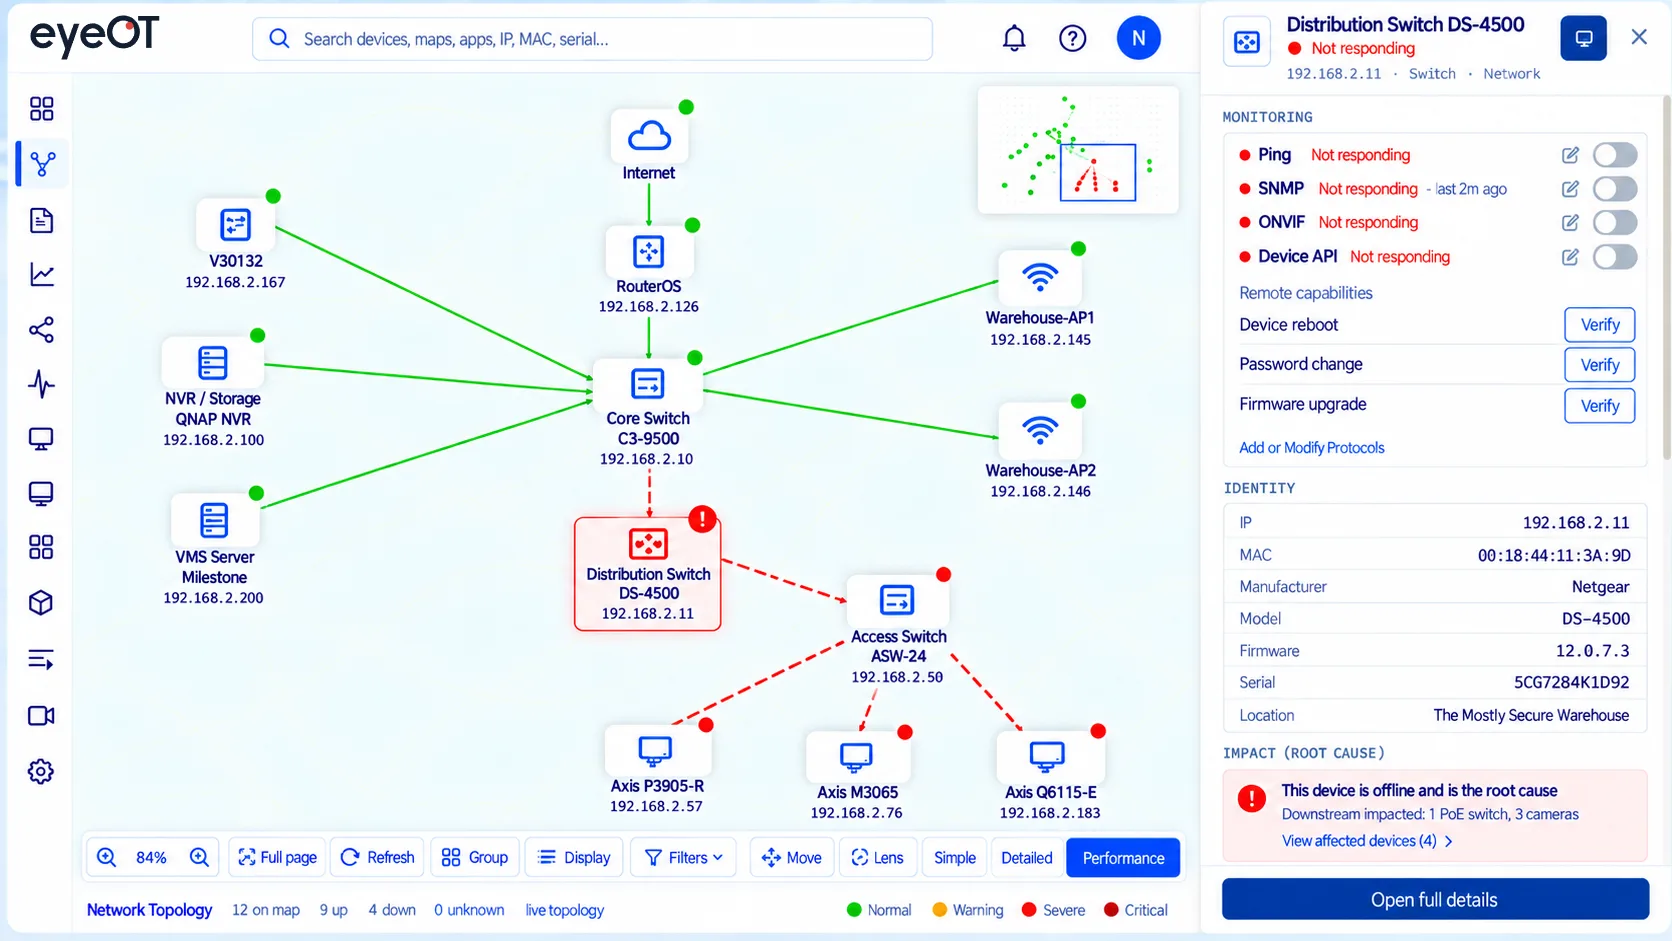Switch to Detailed view

[1027, 857]
